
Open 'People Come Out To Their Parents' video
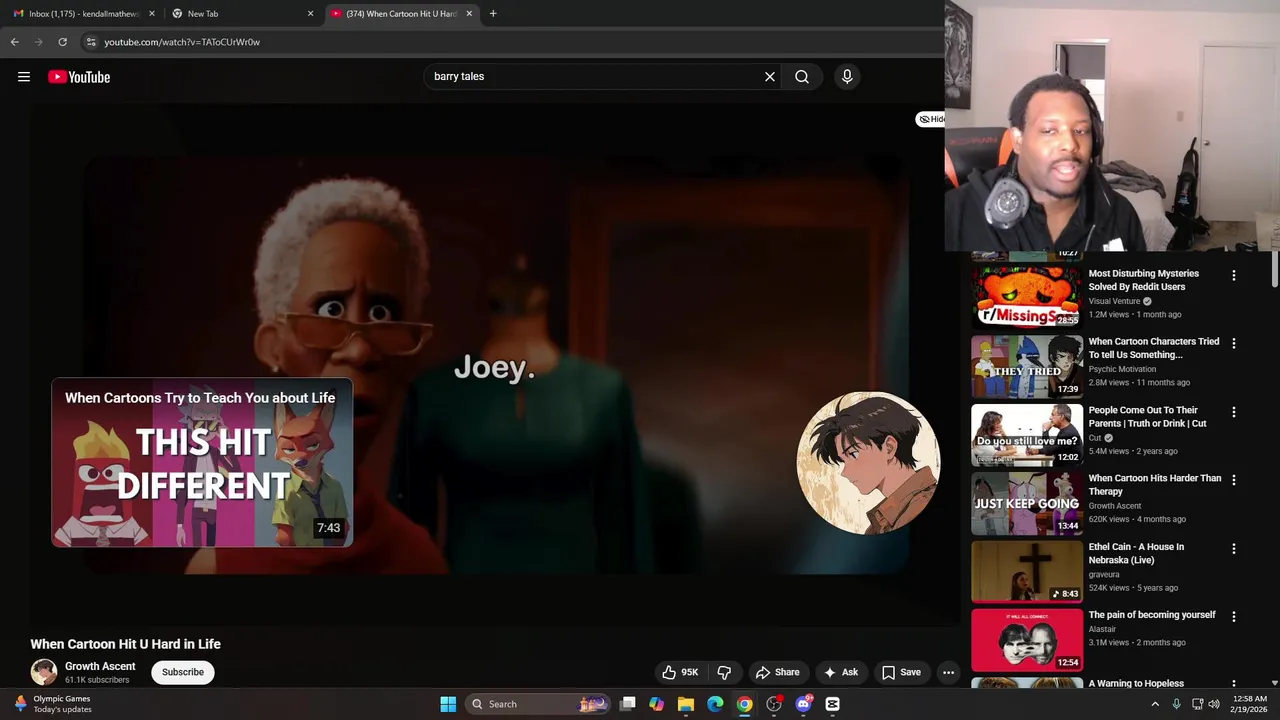point(1147,417)
